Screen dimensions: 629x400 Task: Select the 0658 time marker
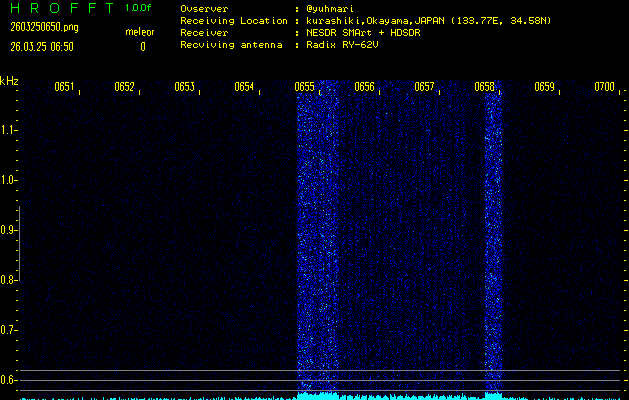pos(484,88)
